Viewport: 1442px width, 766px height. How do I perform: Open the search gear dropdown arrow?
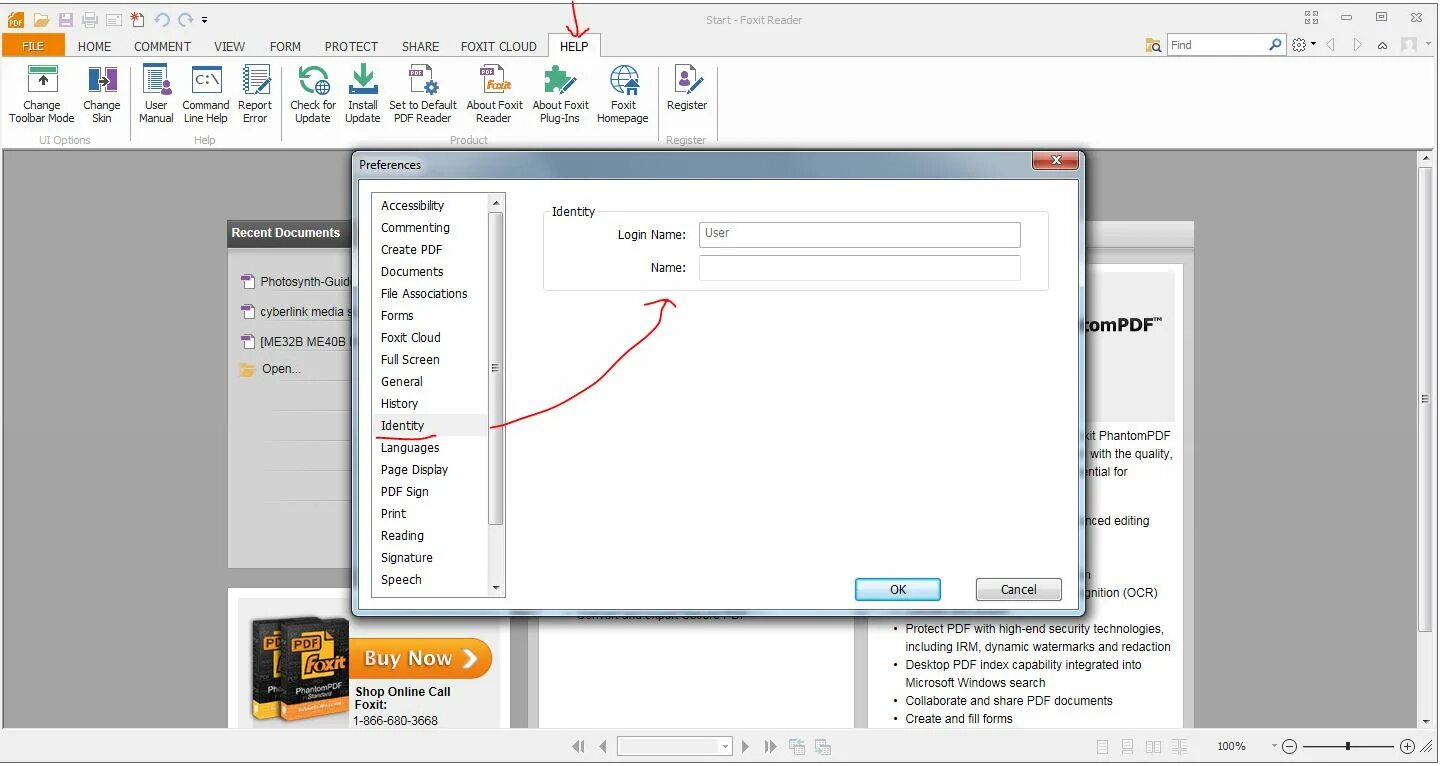[x=1313, y=45]
